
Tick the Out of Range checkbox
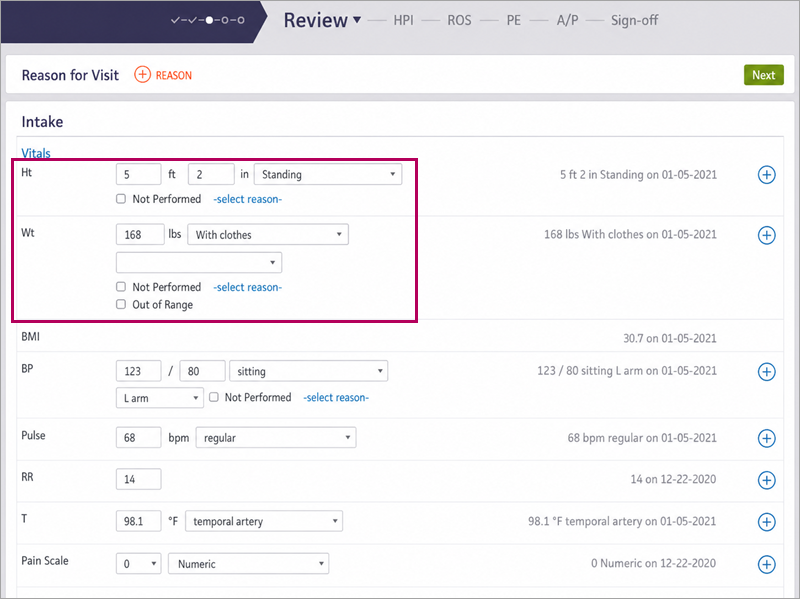pyautogui.click(x=121, y=305)
